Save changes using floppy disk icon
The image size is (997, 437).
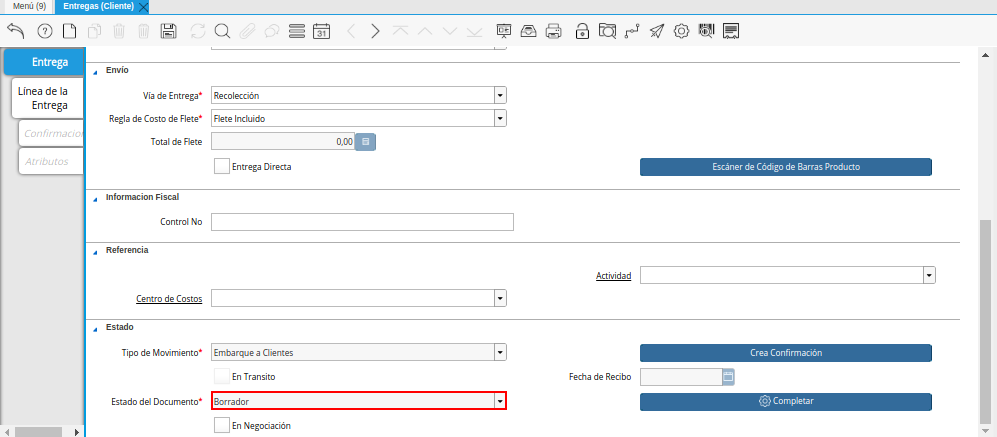[168, 31]
